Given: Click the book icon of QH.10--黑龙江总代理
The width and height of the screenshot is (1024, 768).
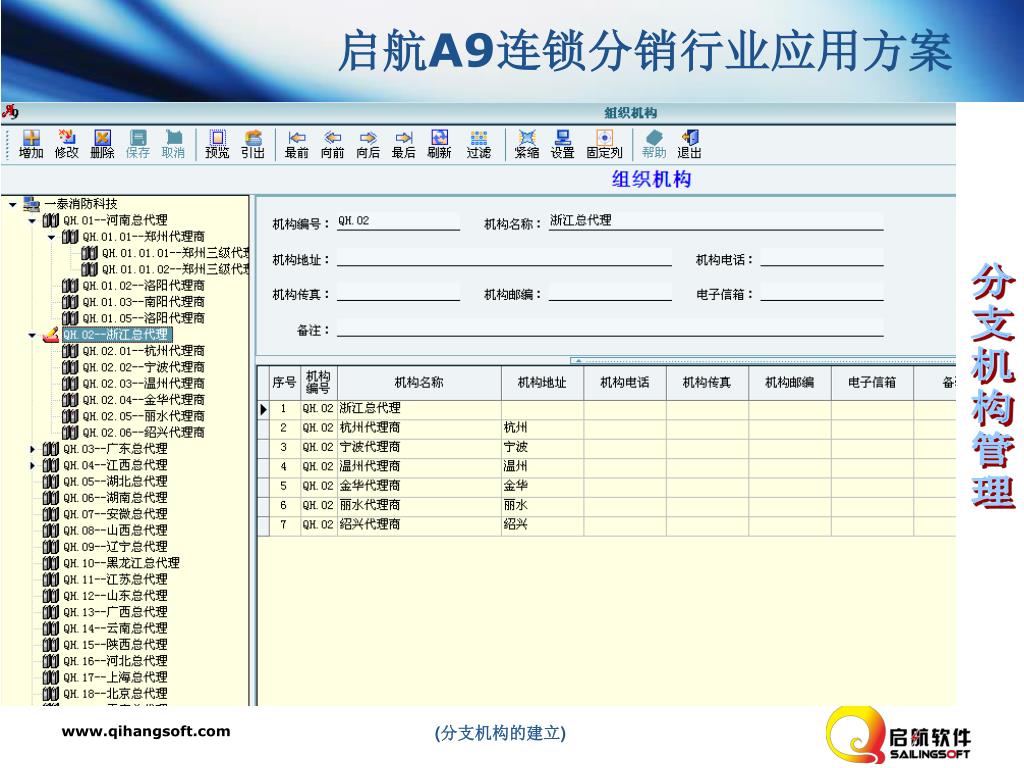Looking at the screenshot, I should 51,563.
